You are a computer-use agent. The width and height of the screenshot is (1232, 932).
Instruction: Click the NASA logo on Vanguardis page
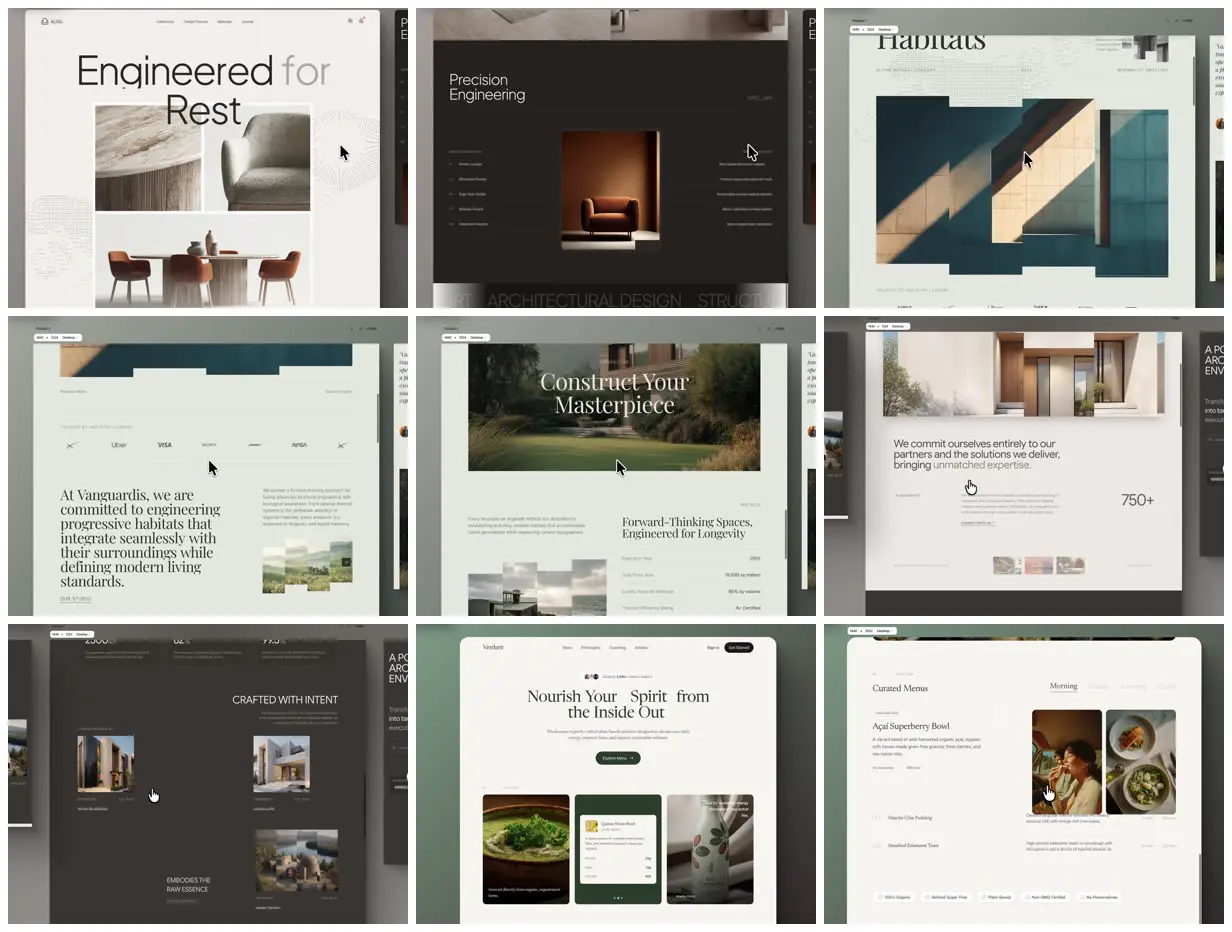pyautogui.click(x=299, y=444)
